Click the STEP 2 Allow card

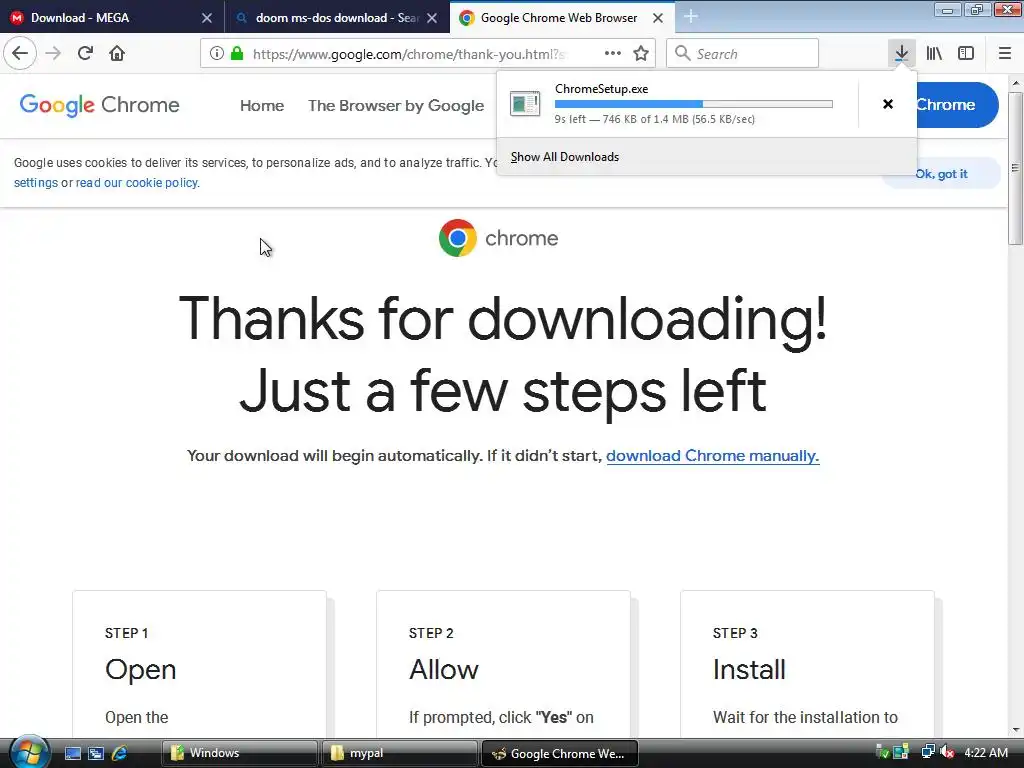[x=504, y=664]
